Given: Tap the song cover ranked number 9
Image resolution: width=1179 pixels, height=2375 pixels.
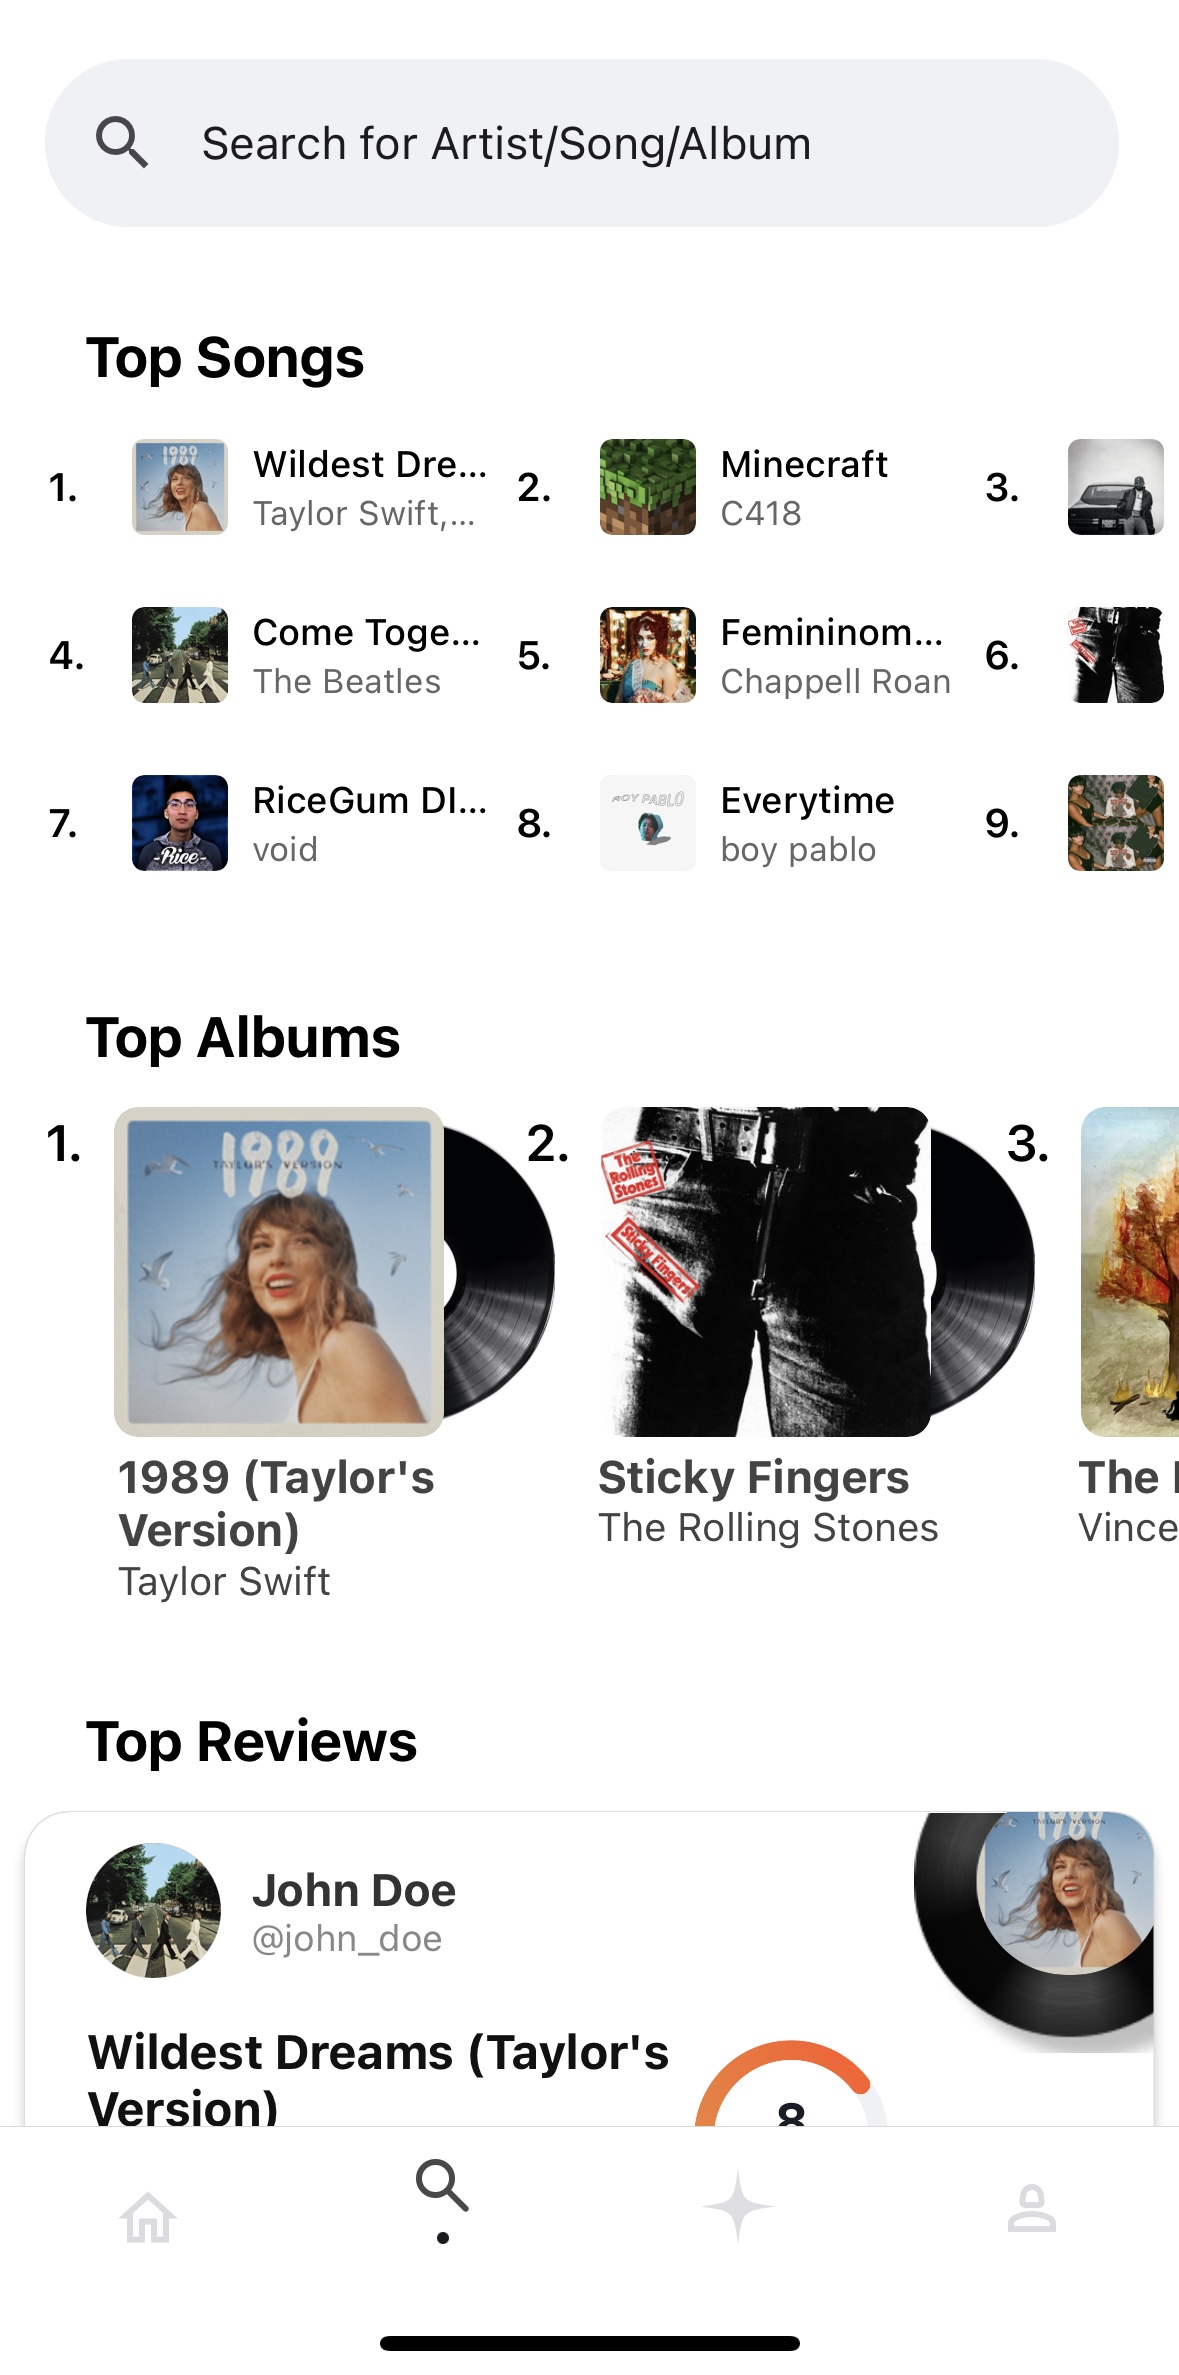Looking at the screenshot, I should tap(1115, 823).
